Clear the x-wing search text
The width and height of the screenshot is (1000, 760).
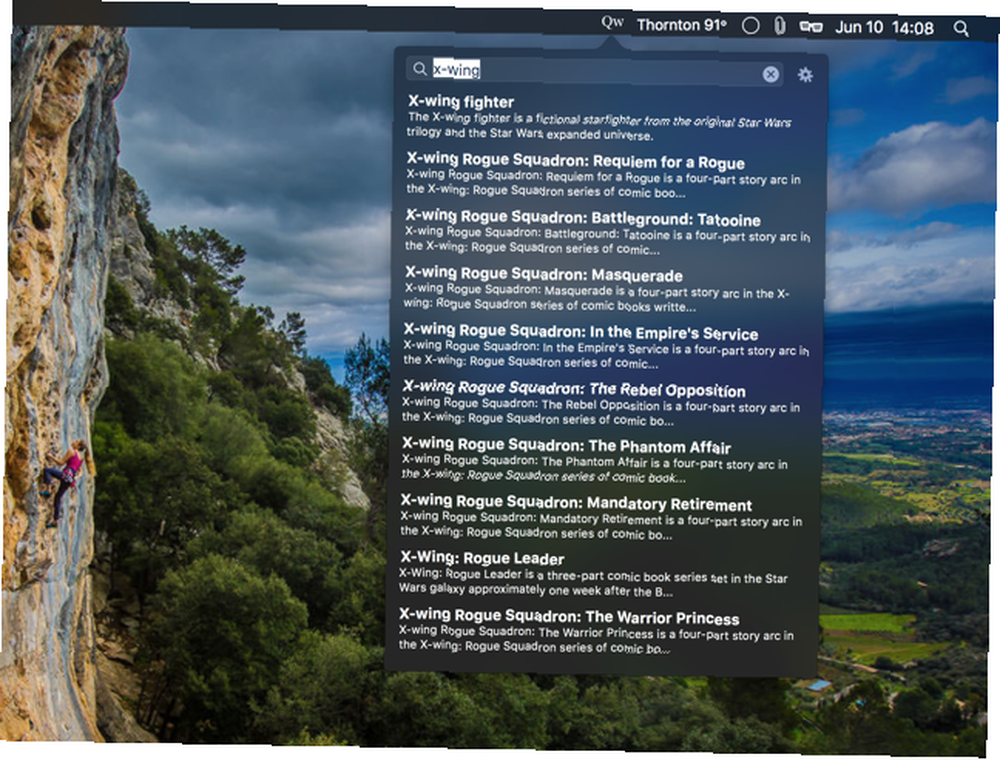770,74
